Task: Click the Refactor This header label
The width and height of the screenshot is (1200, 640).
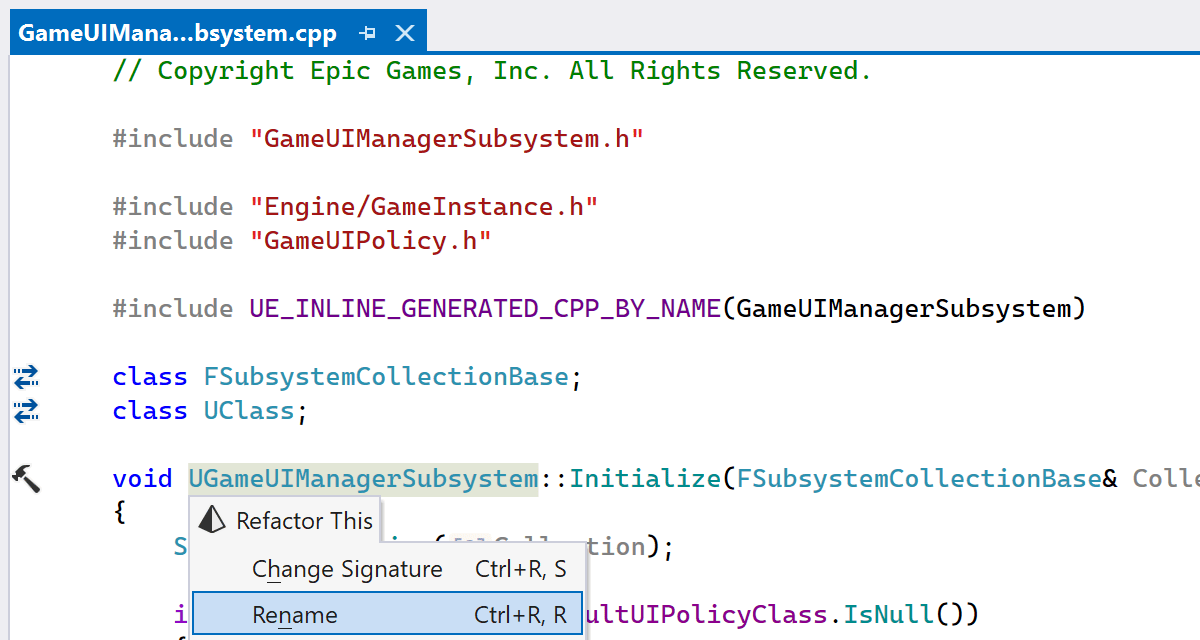Action: [304, 521]
